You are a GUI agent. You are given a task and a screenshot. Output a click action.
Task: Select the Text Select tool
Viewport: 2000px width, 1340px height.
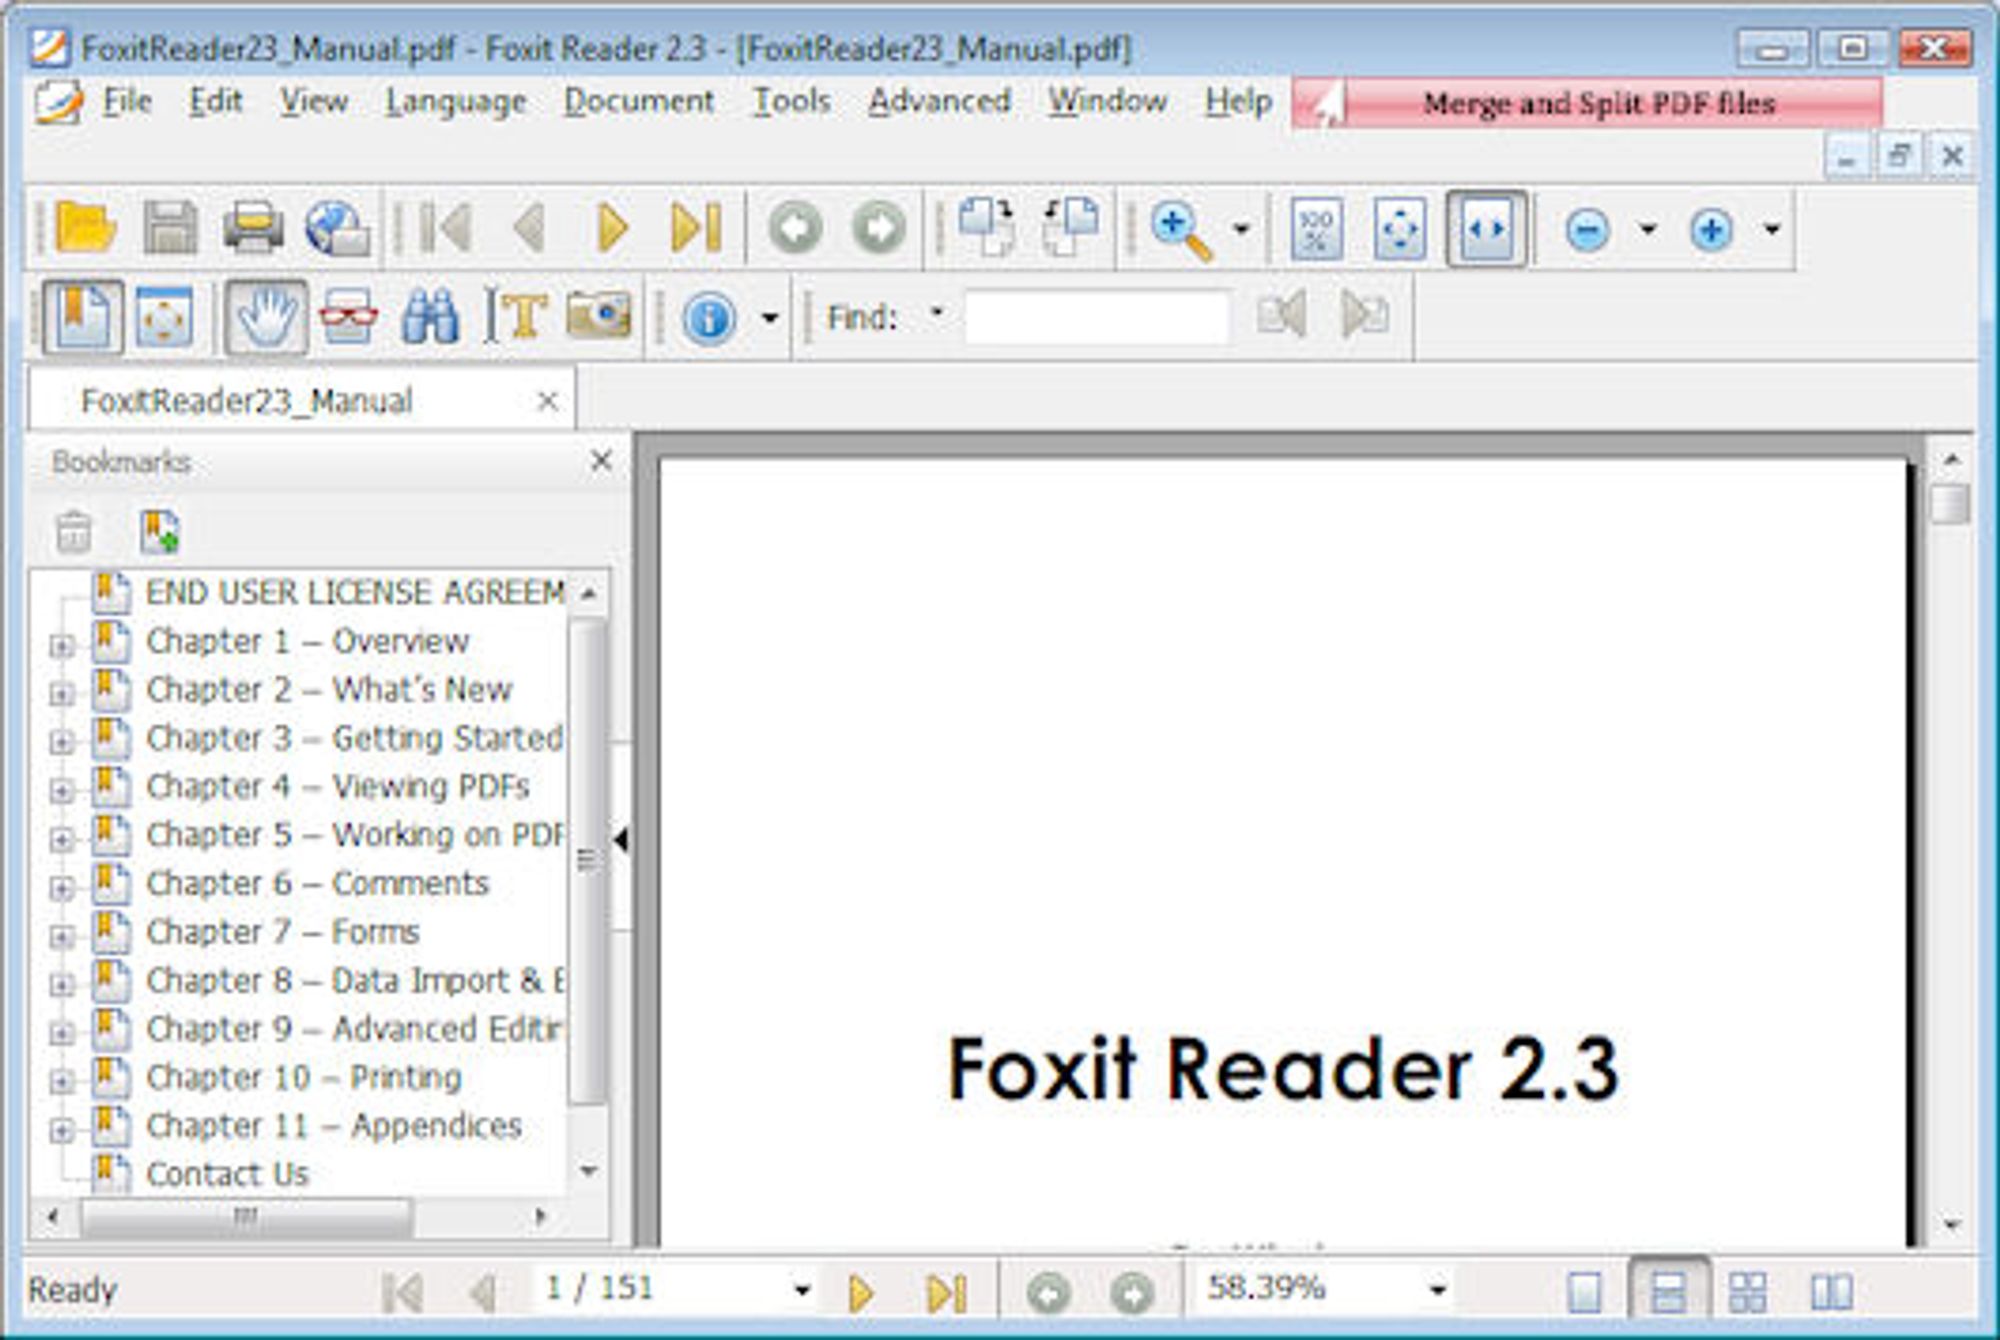[514, 317]
